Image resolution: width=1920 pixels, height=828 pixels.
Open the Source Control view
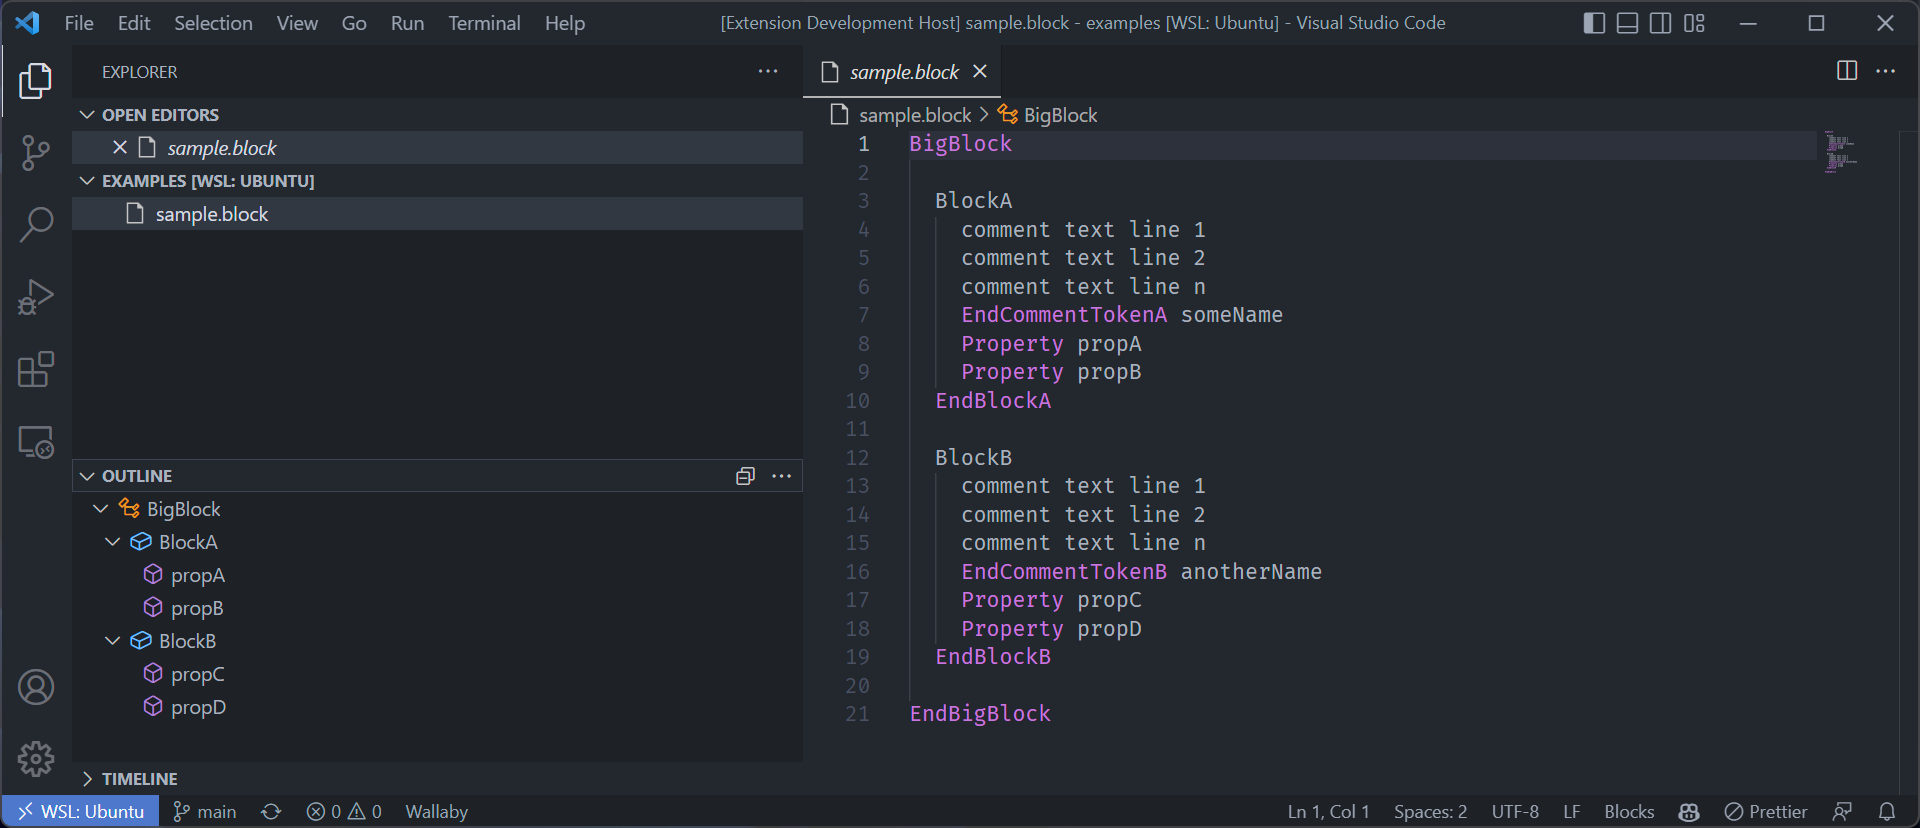click(36, 153)
